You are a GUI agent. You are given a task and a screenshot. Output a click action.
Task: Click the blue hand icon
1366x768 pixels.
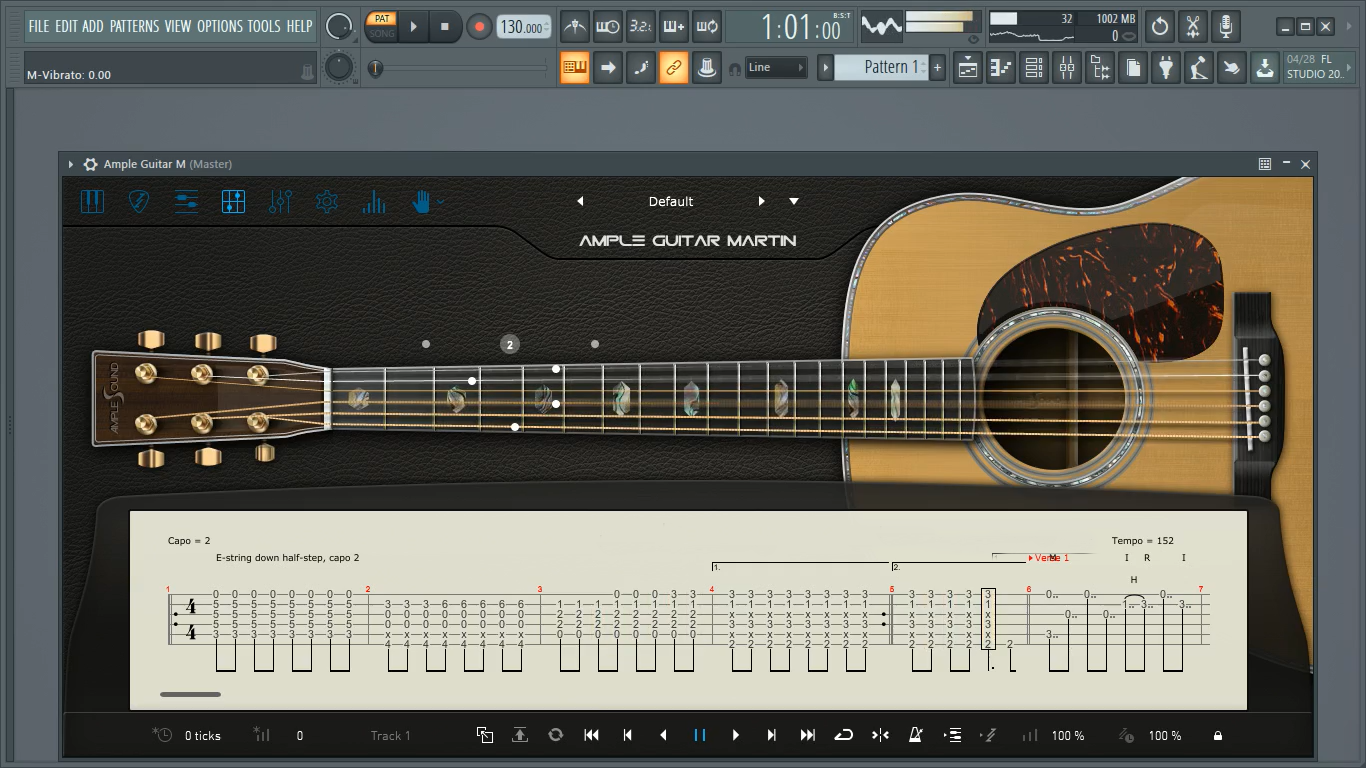coord(422,202)
